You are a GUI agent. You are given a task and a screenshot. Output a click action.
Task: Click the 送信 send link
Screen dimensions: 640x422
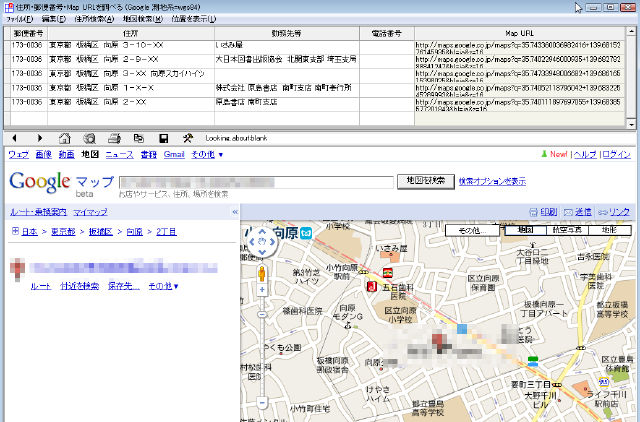583,212
